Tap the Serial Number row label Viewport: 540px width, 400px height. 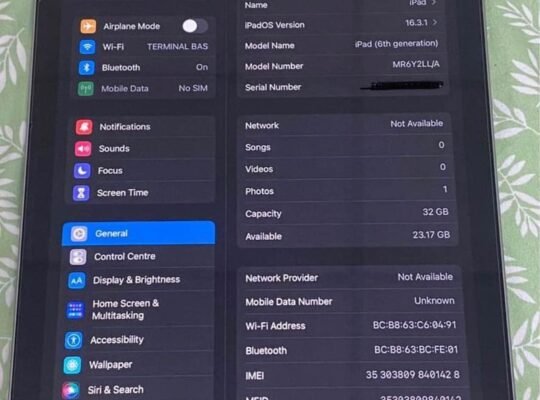273,88
